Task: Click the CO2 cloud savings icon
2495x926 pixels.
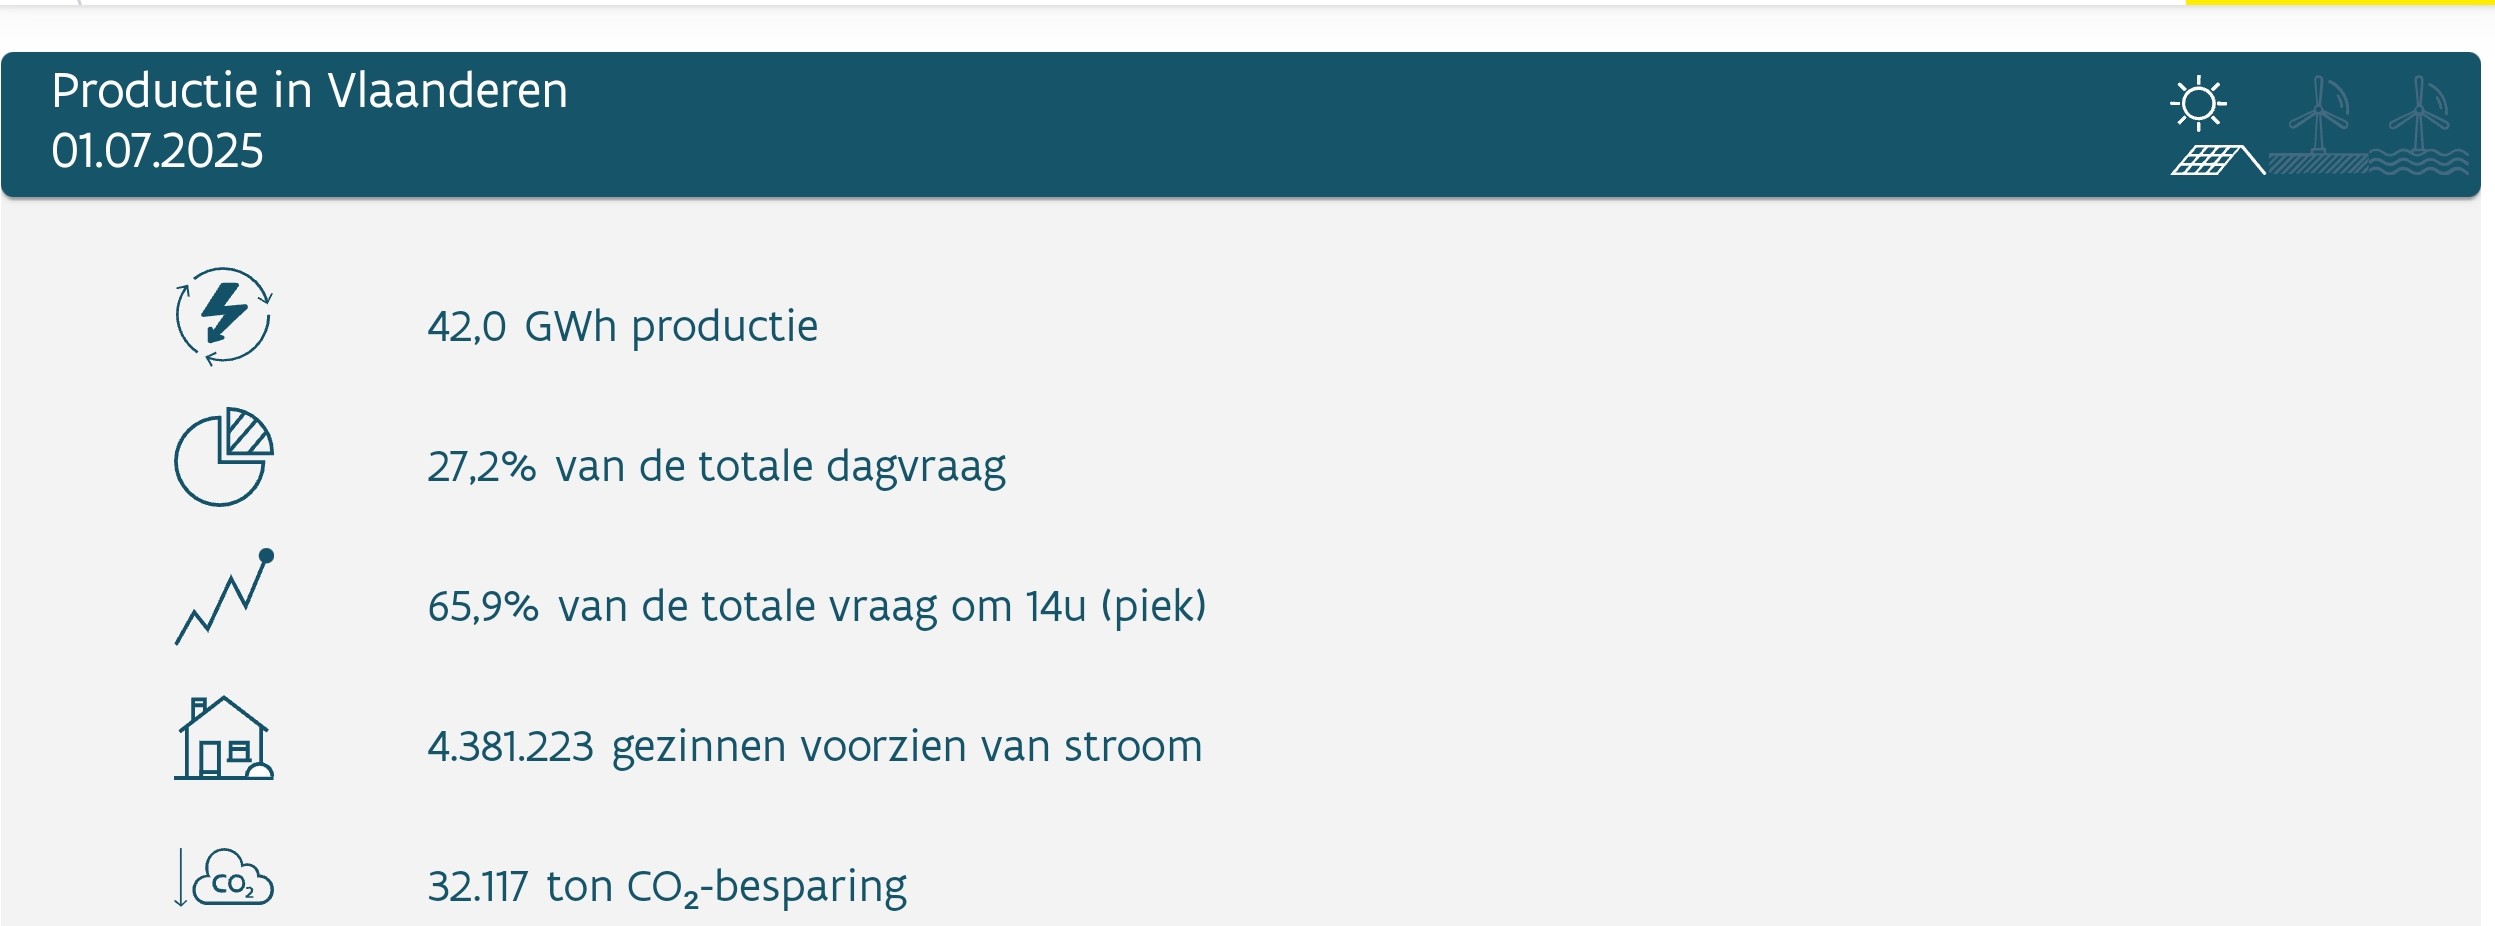Action: tap(223, 877)
